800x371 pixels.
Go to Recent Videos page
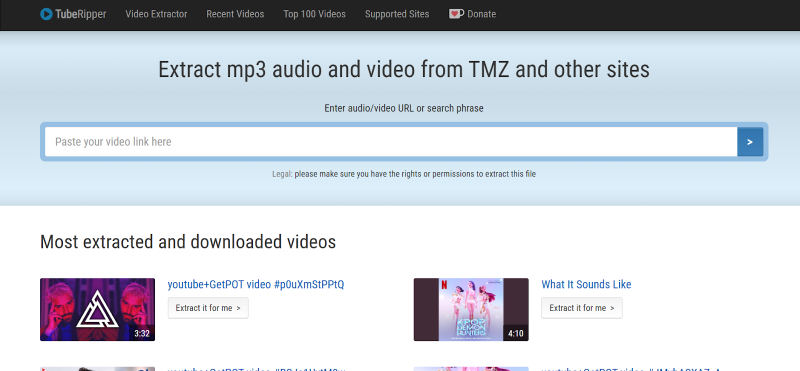coord(235,14)
